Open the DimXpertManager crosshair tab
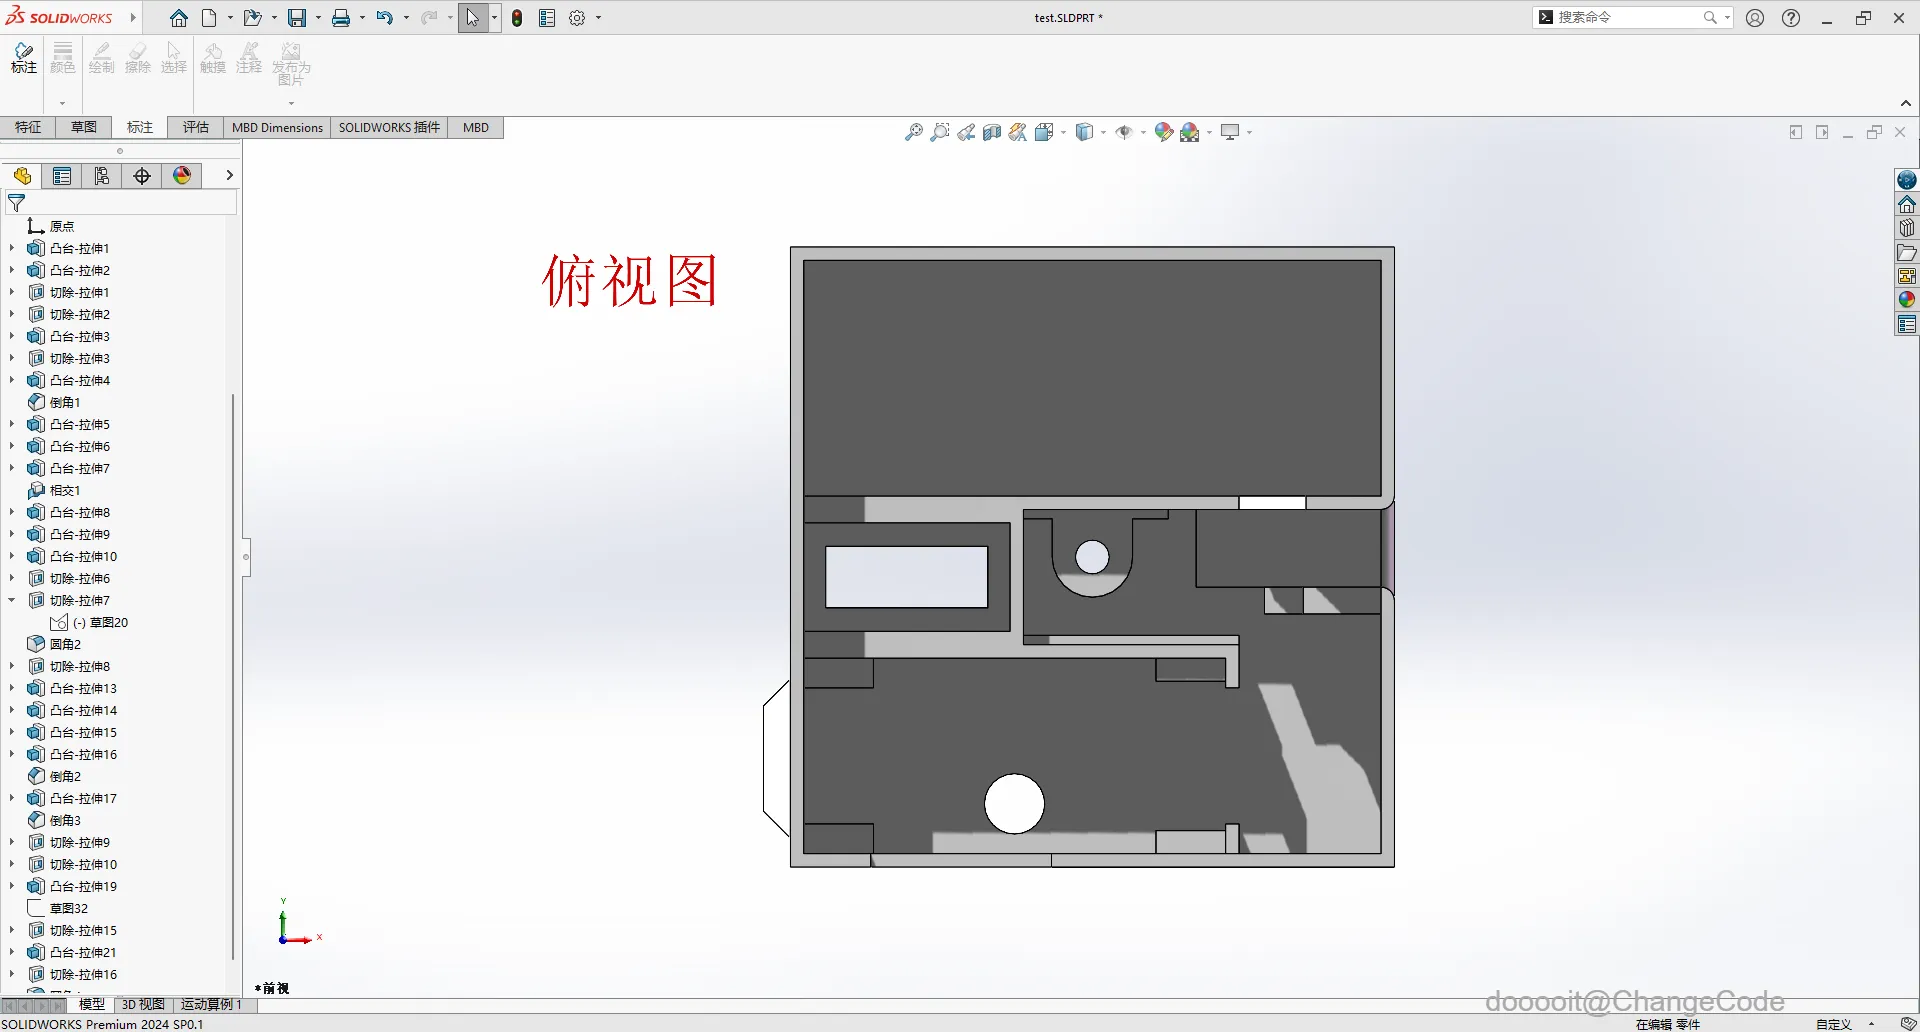 (x=142, y=176)
